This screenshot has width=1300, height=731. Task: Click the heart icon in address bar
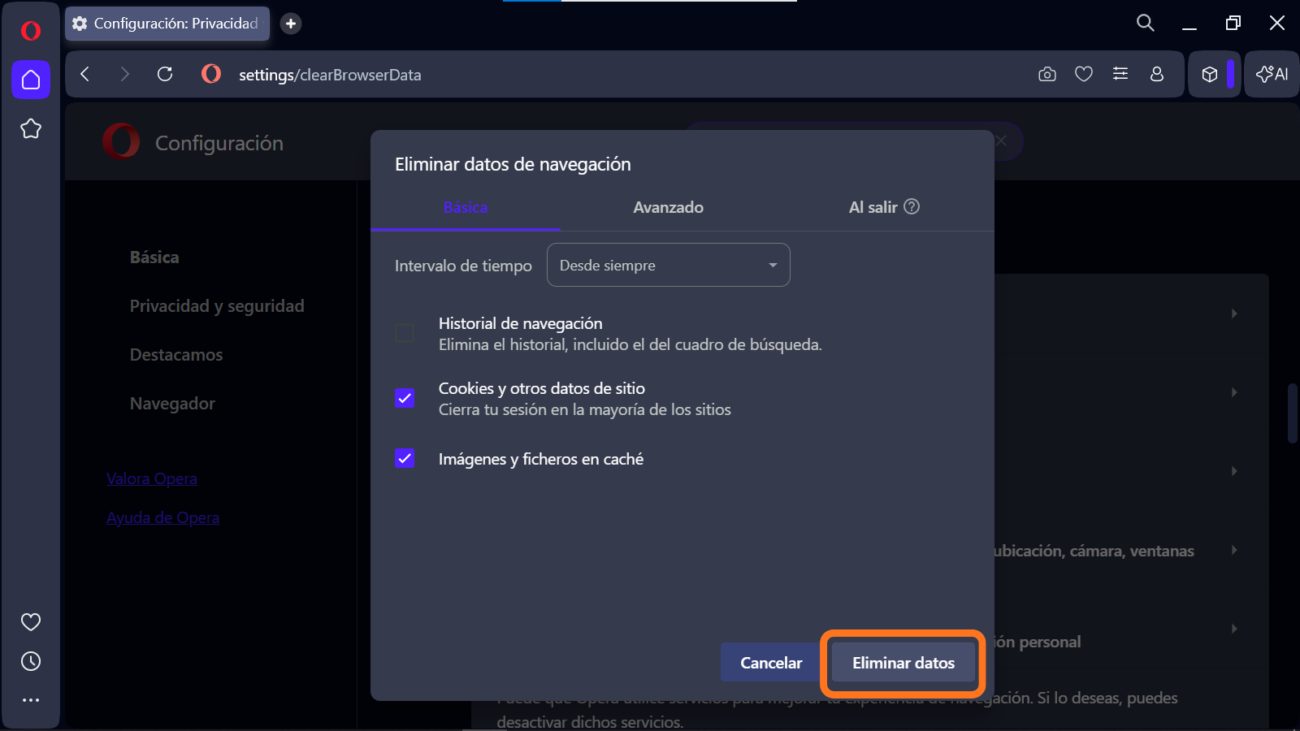coord(1083,74)
